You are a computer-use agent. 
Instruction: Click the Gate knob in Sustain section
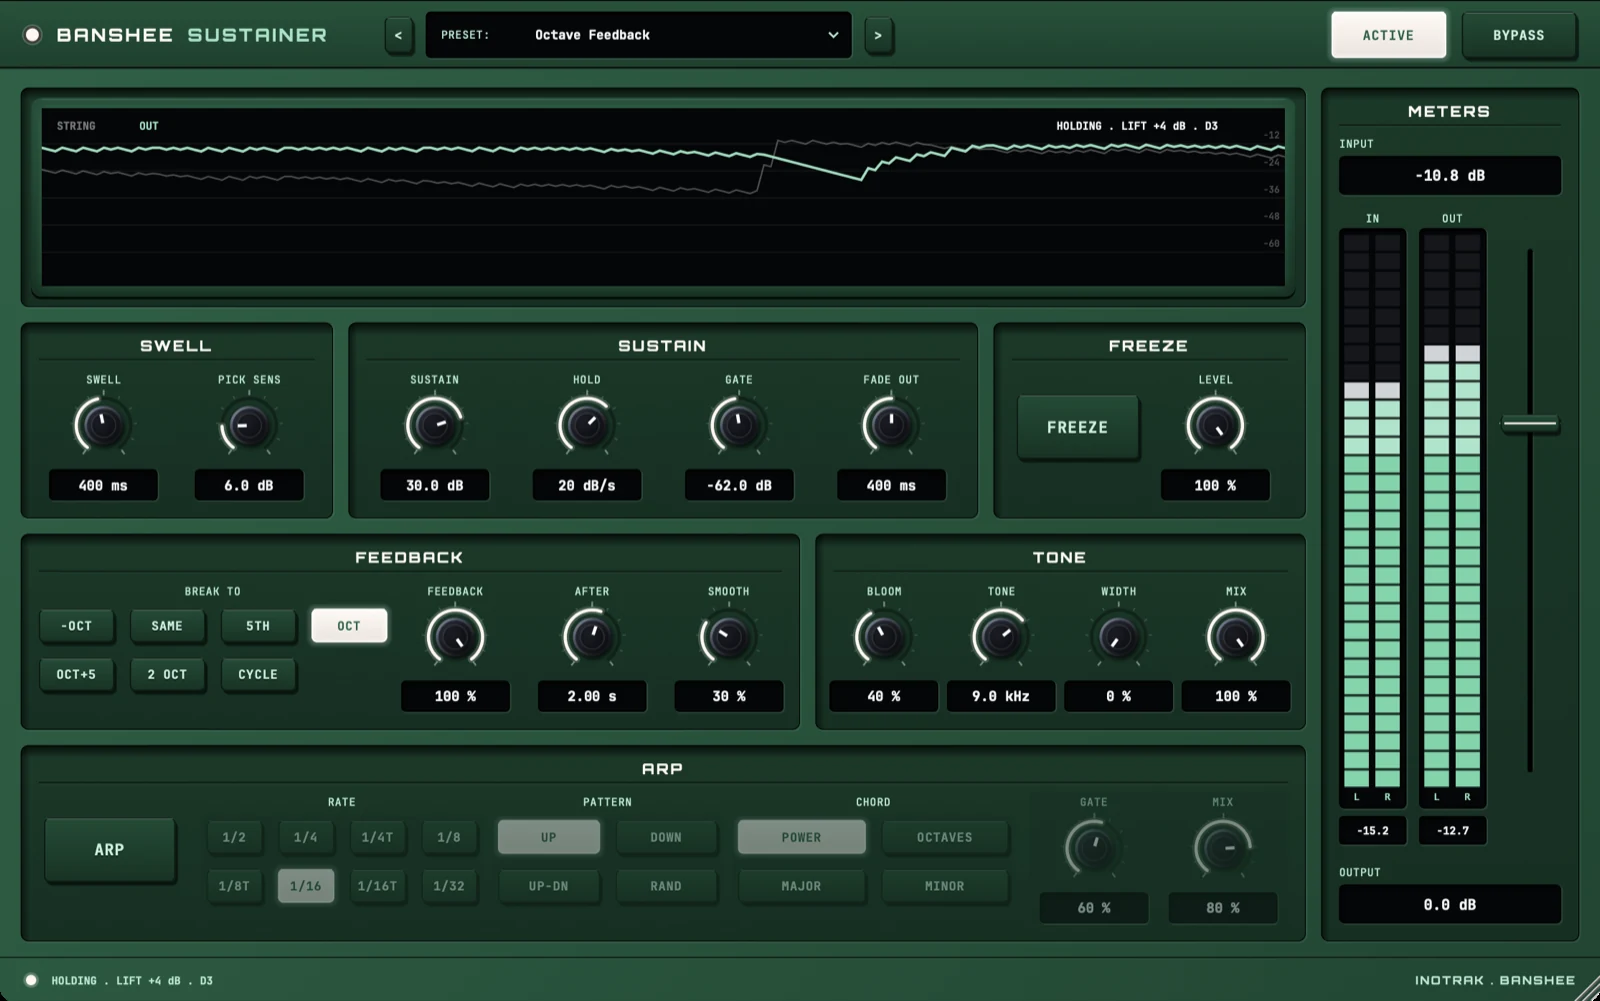(x=738, y=426)
